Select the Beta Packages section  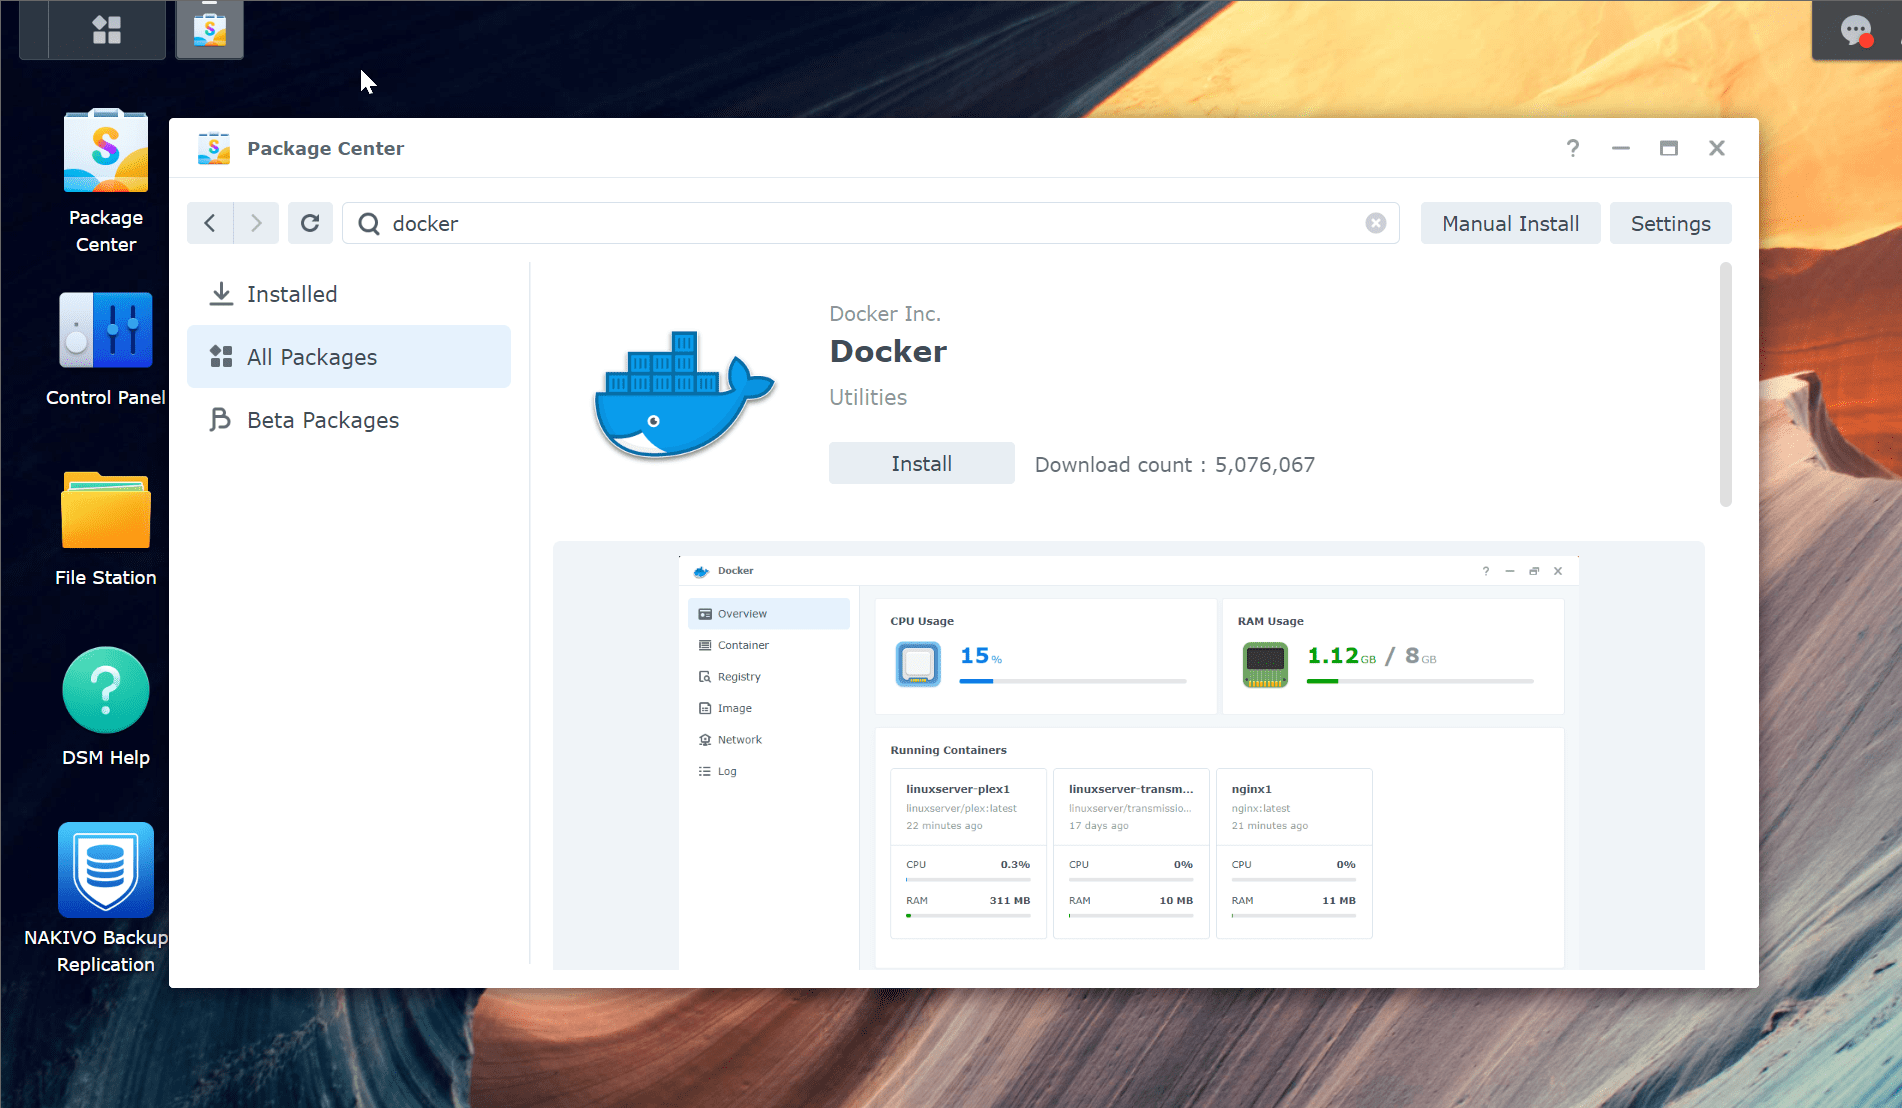[x=322, y=420]
